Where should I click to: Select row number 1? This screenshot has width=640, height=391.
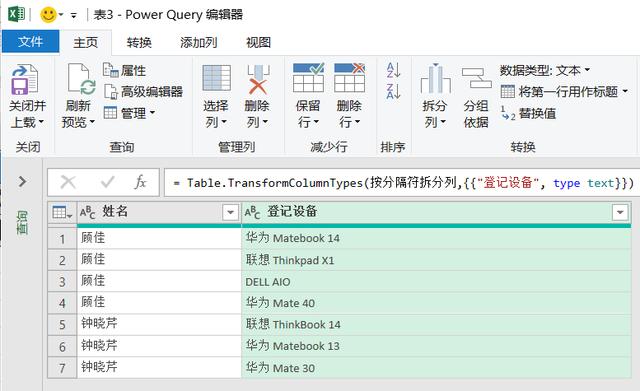pos(62,238)
